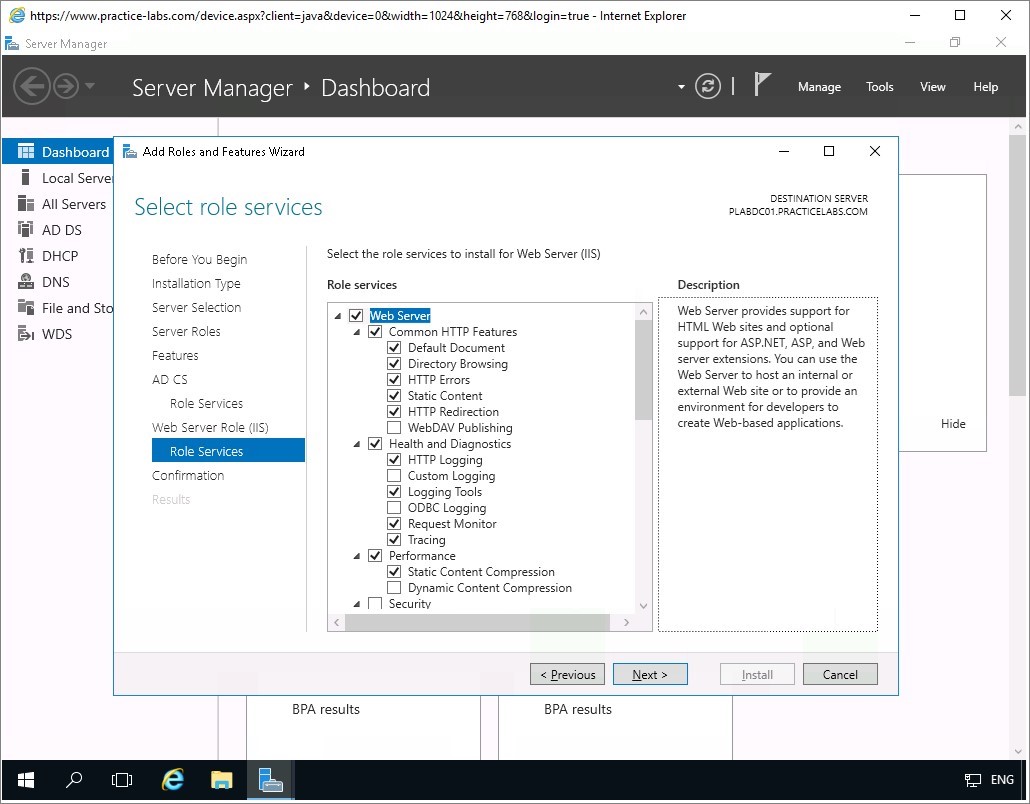This screenshot has height=804, width=1030.
Task: Select the File and Storage icon
Action: (26, 307)
